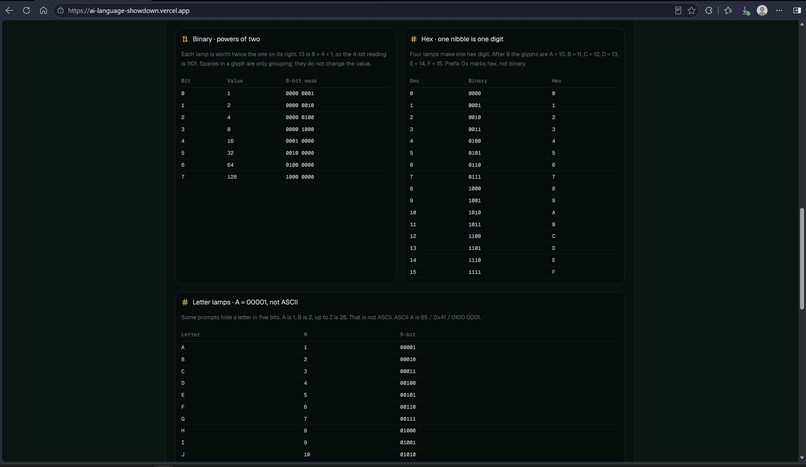Open the three-dot settings and more menu
This screenshot has width=806, height=467.
pos(779,10)
